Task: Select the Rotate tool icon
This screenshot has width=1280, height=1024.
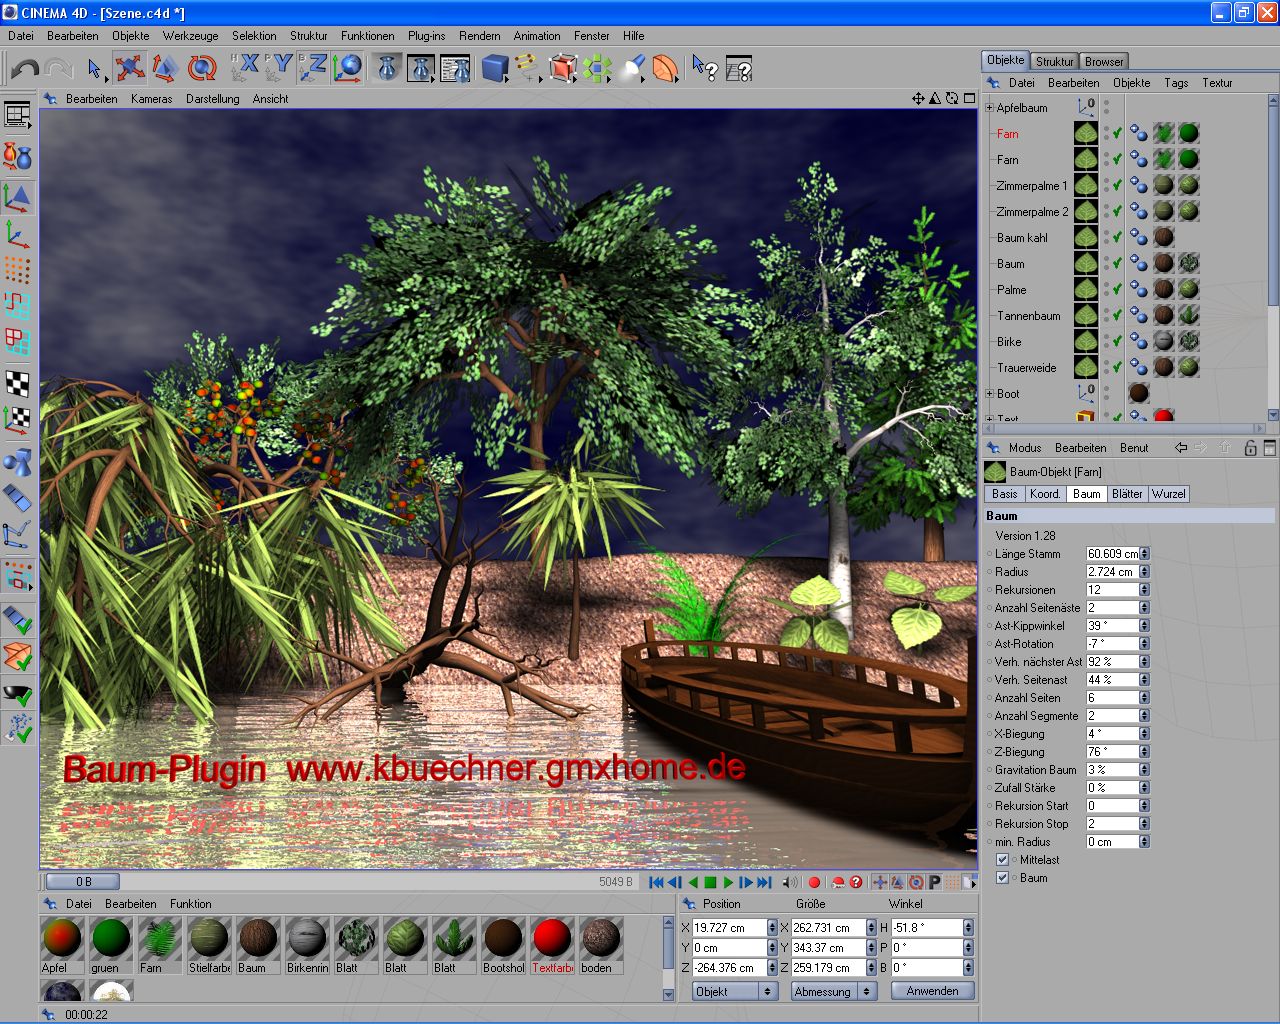Action: tap(201, 68)
